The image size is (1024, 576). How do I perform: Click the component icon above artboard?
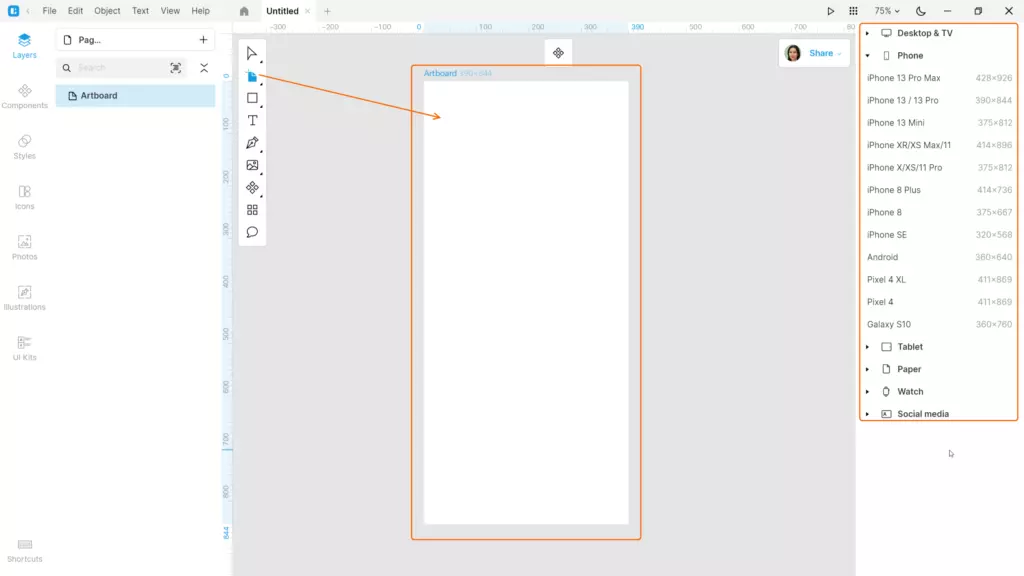click(x=558, y=54)
